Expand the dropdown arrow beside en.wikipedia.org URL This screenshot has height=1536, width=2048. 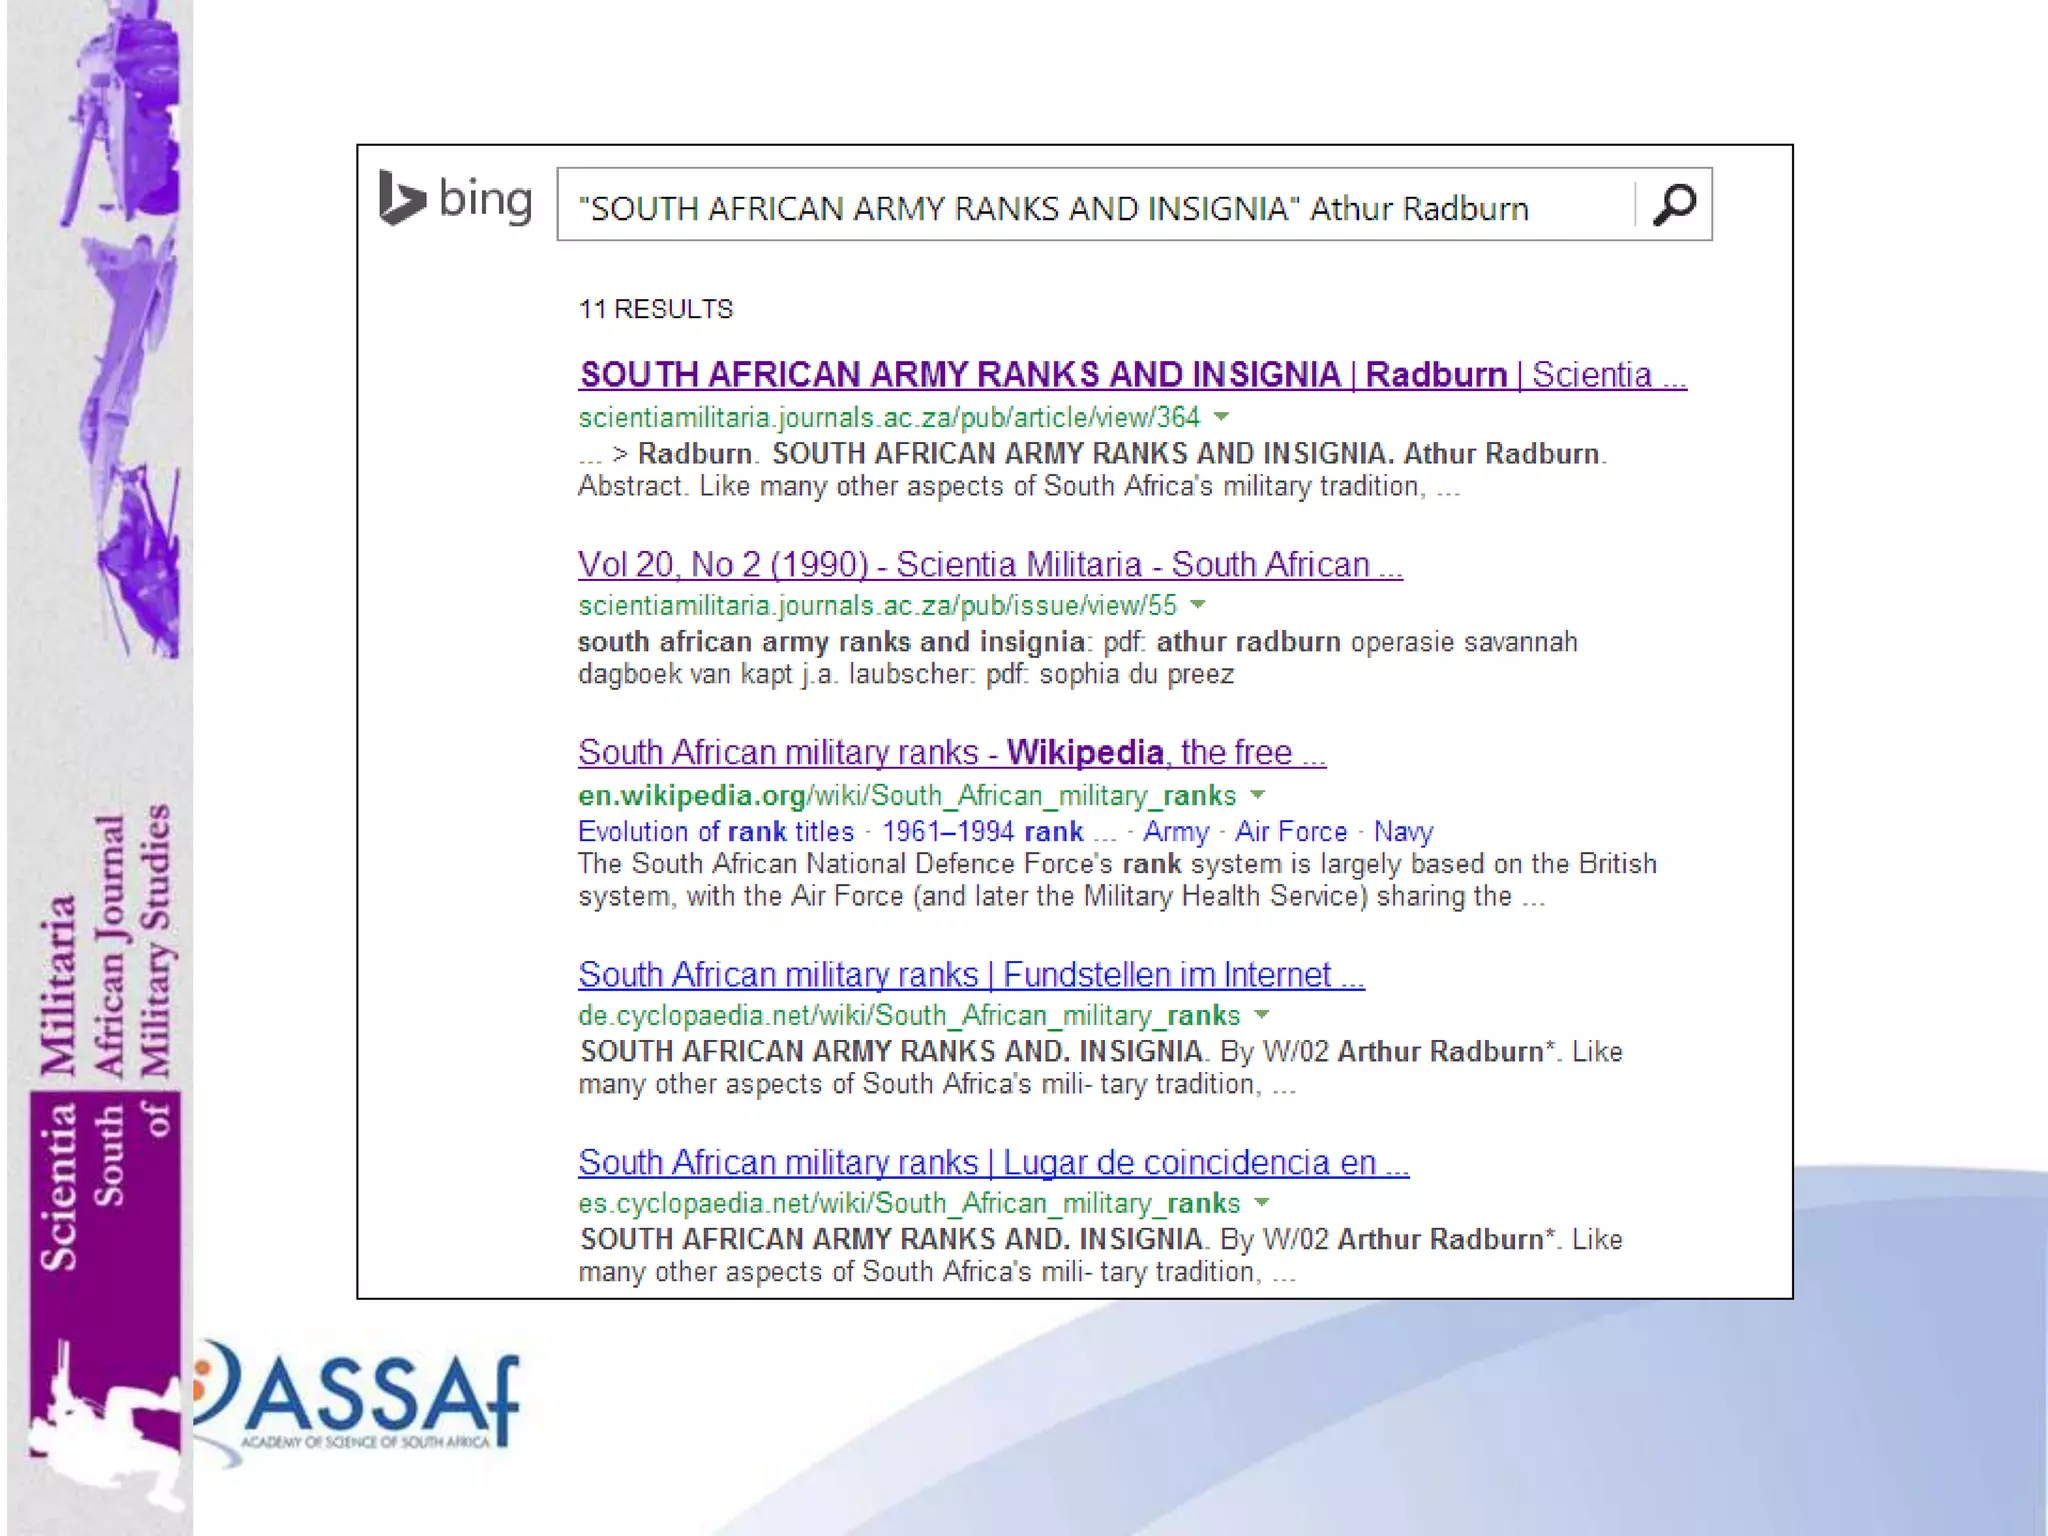[x=1258, y=795]
